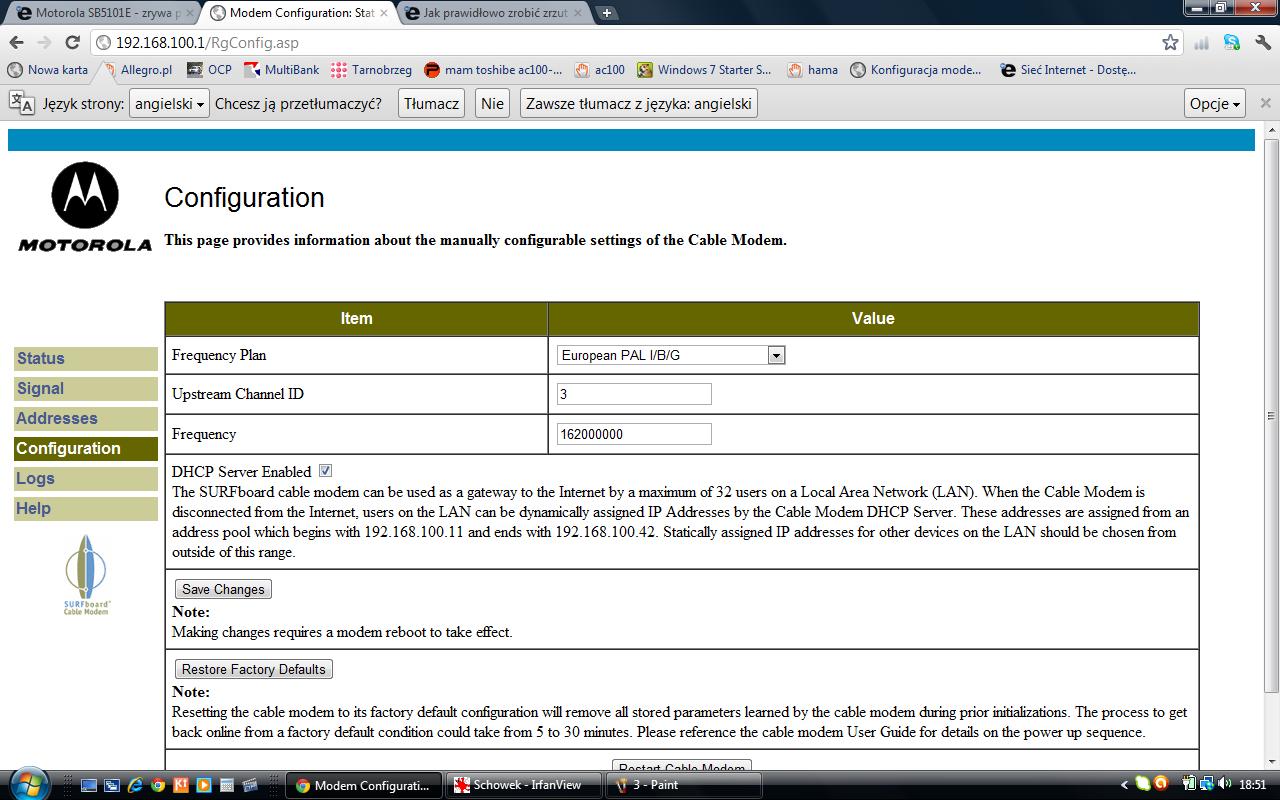1280x800 pixels.
Task: Click the Nie button in translate bar
Action: tap(492, 103)
